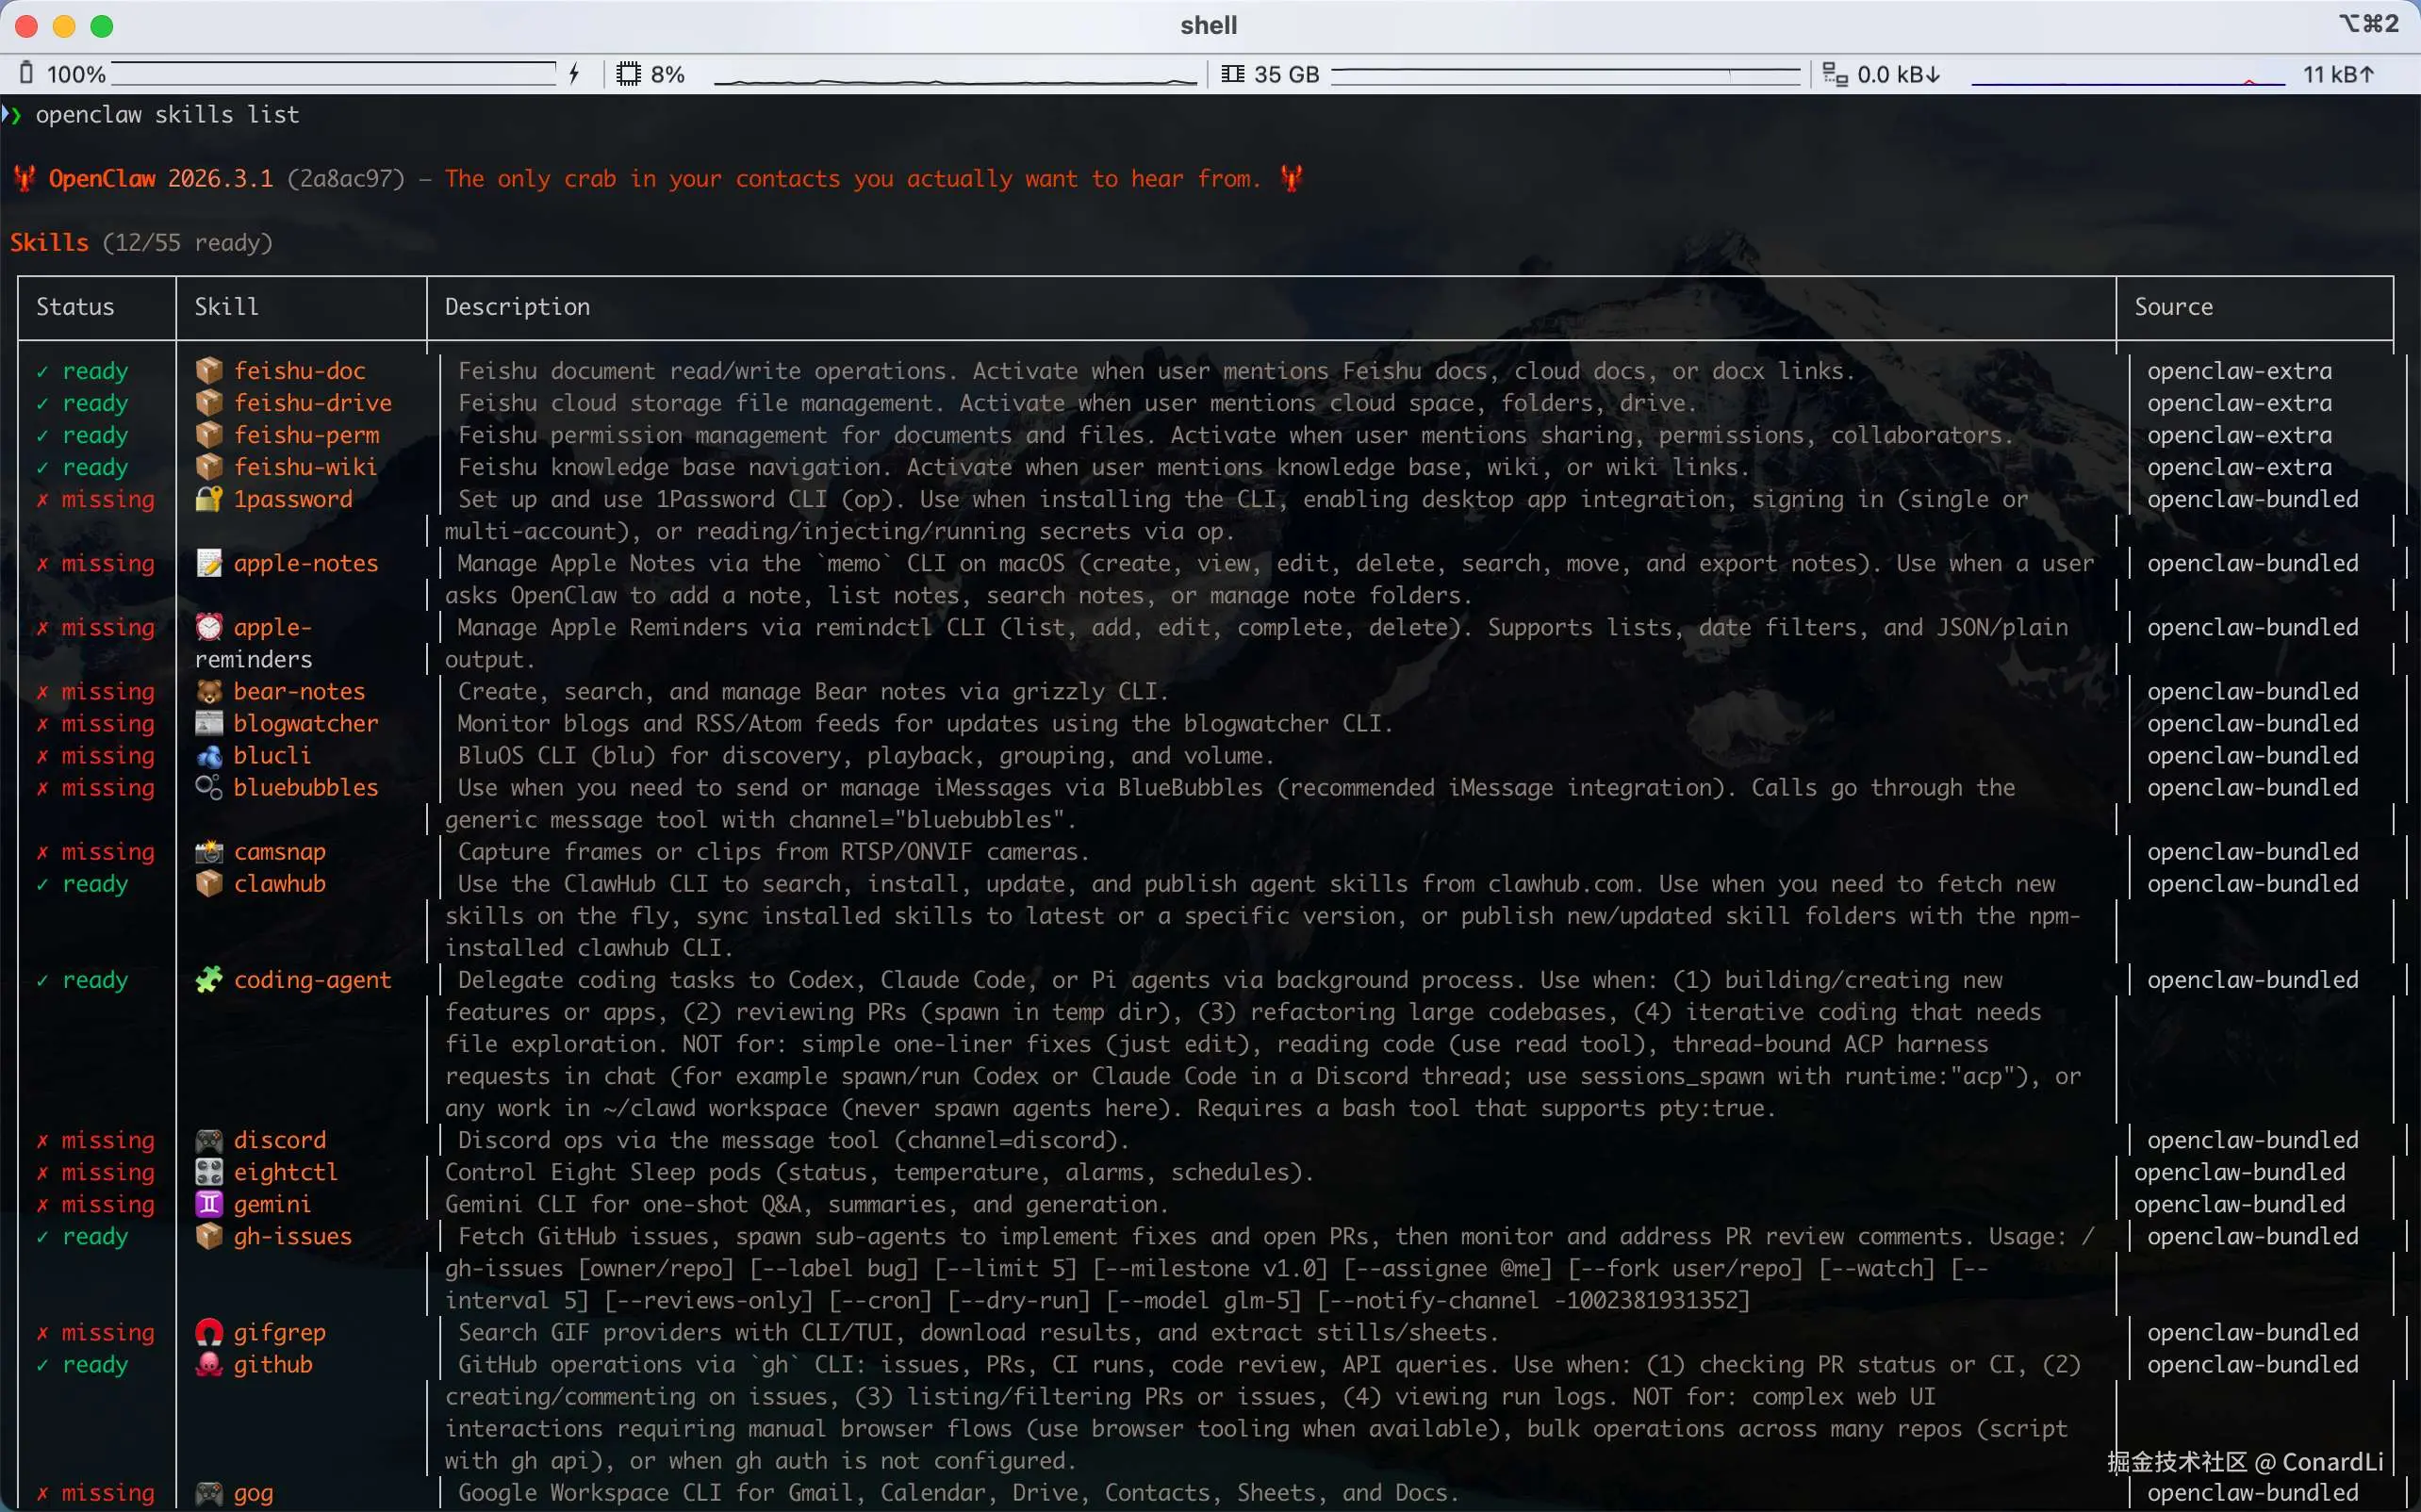This screenshot has height=1512, width=2421.
Task: Click the memo icon next to apple-notes
Action: (x=209, y=563)
